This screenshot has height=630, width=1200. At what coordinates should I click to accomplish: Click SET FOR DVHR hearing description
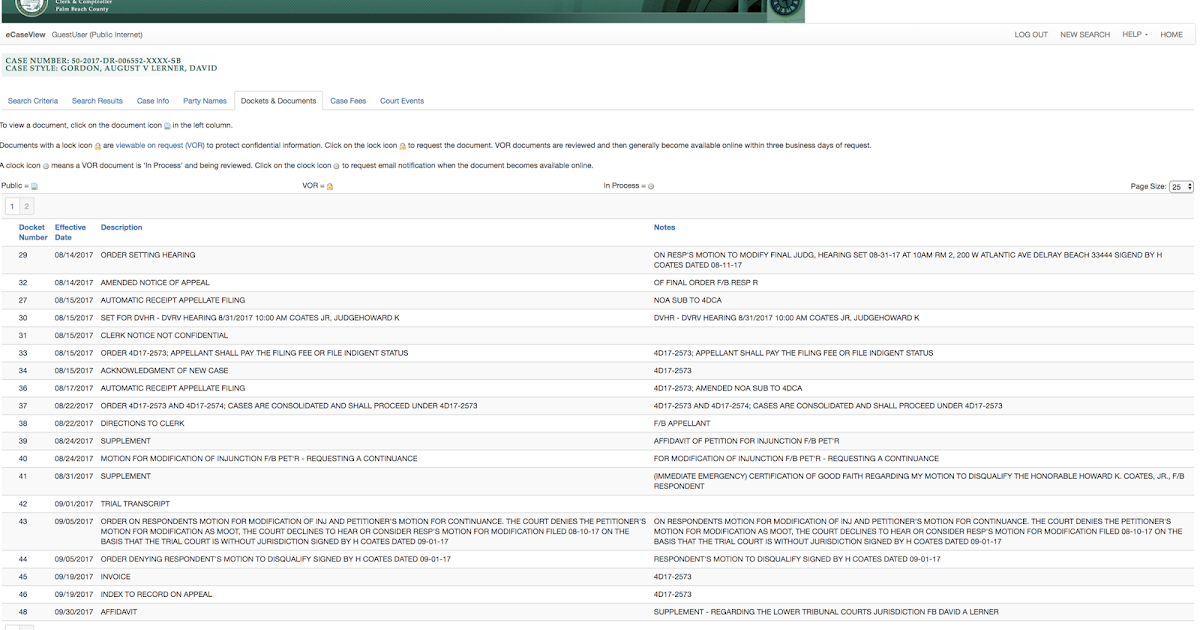tap(250, 318)
